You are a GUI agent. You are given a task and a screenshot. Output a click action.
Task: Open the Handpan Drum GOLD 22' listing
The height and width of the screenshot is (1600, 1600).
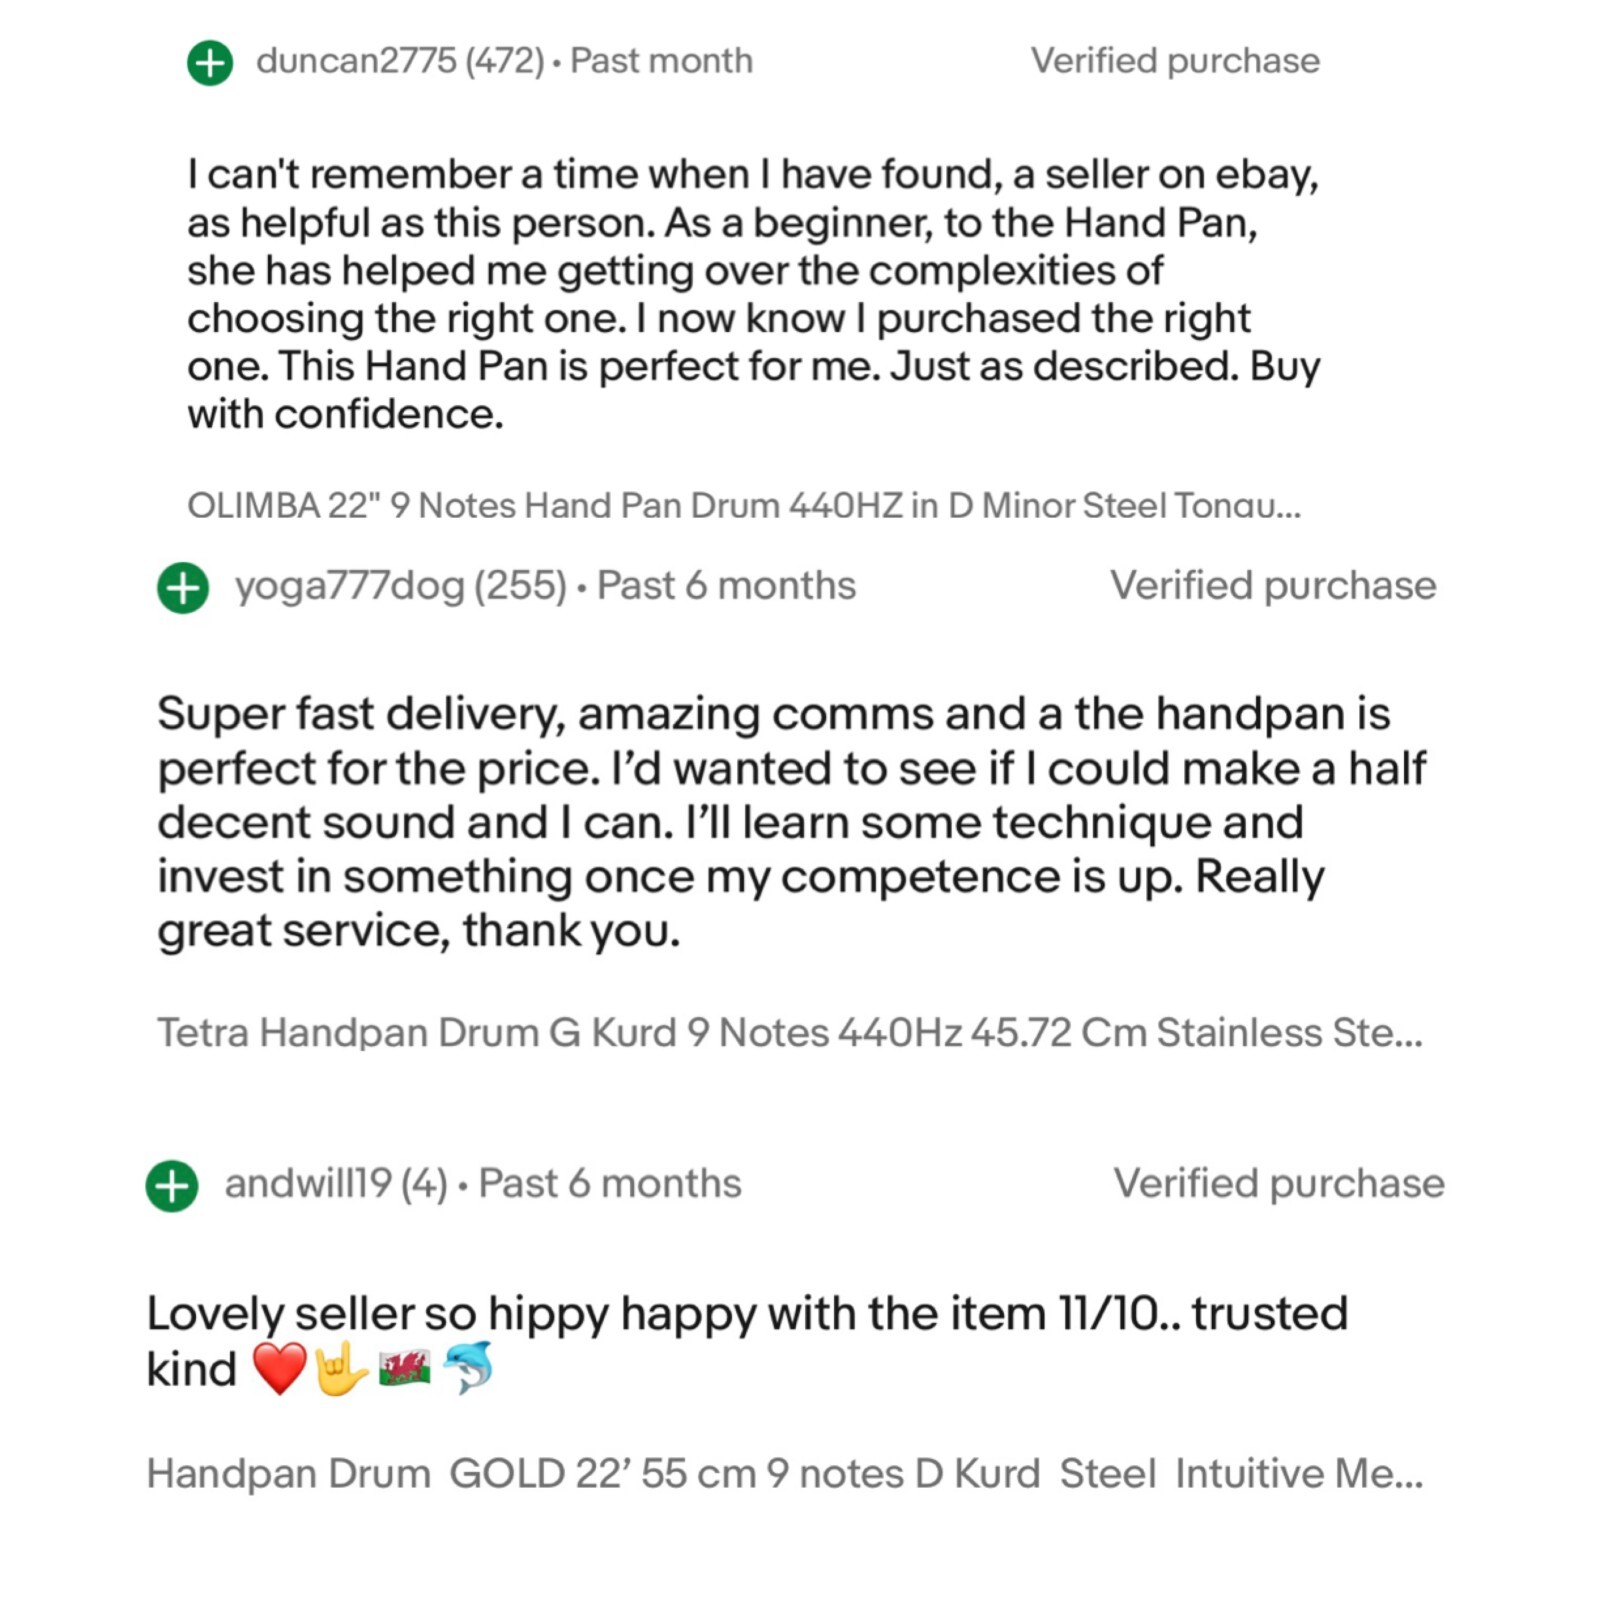tap(784, 1474)
